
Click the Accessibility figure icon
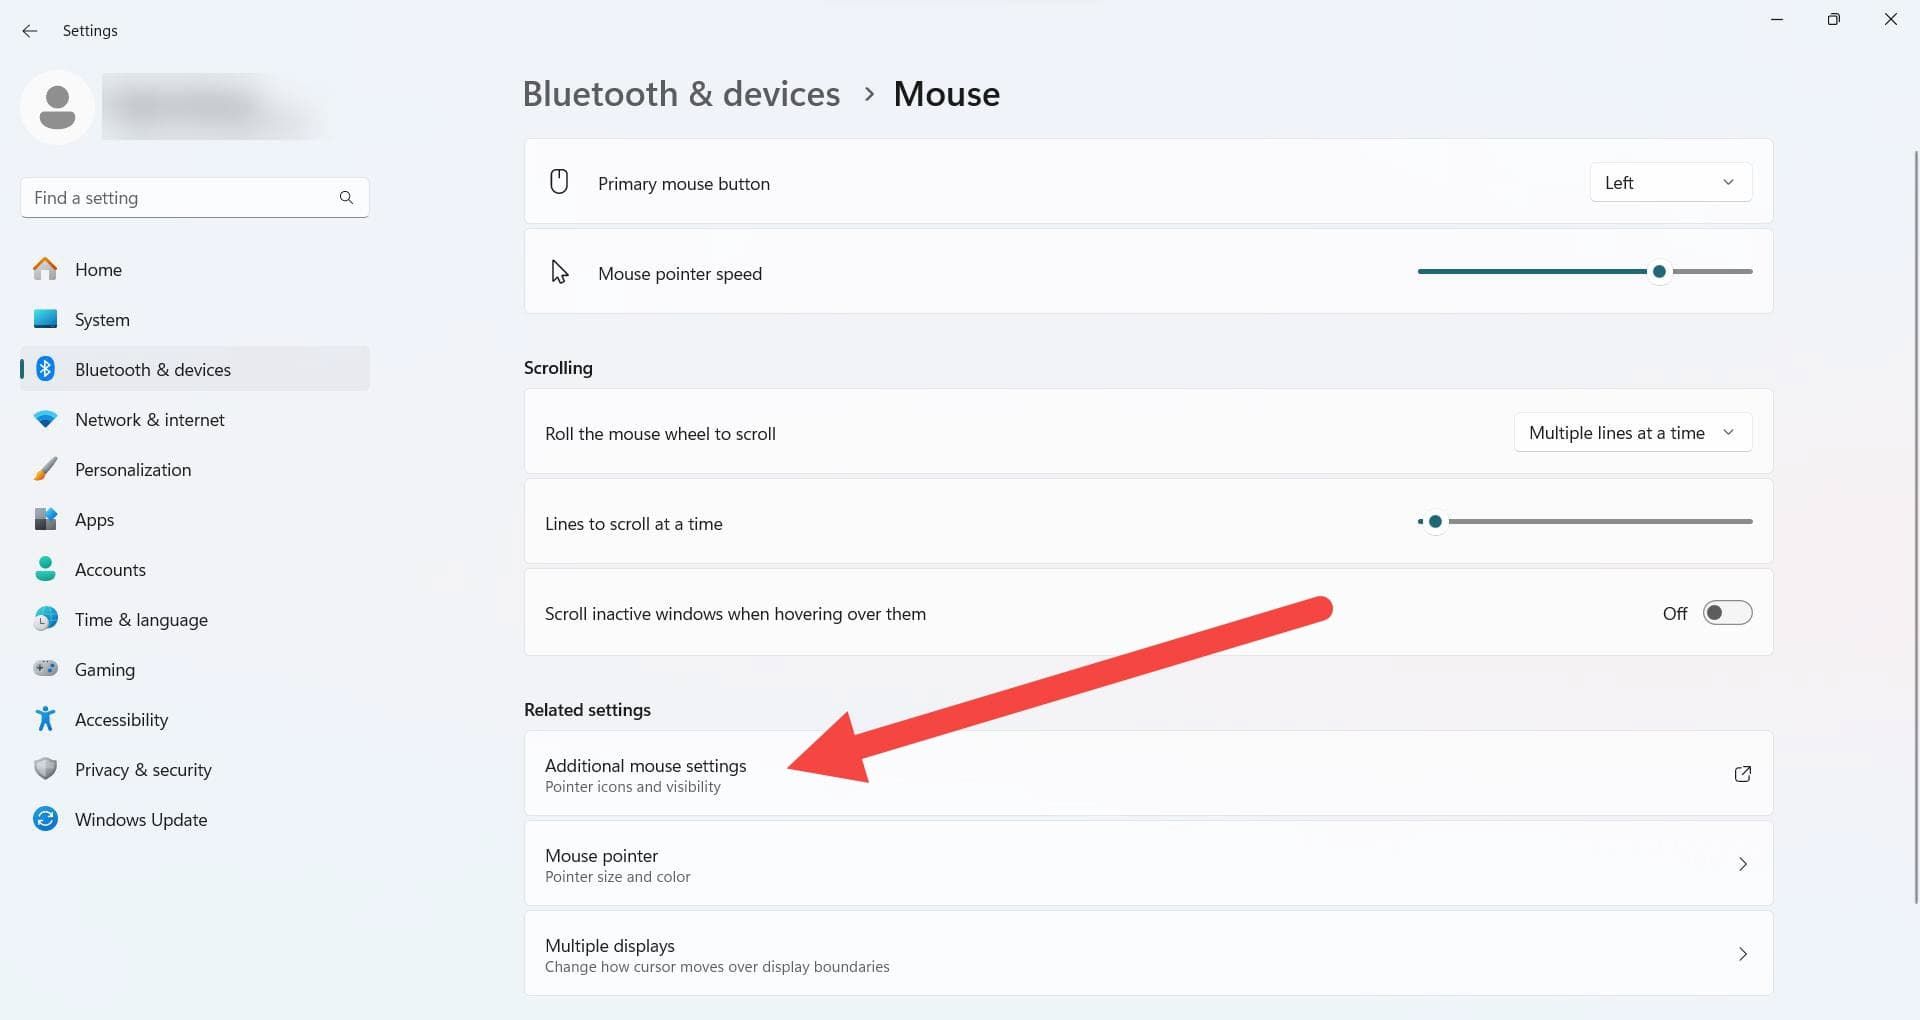coord(45,719)
